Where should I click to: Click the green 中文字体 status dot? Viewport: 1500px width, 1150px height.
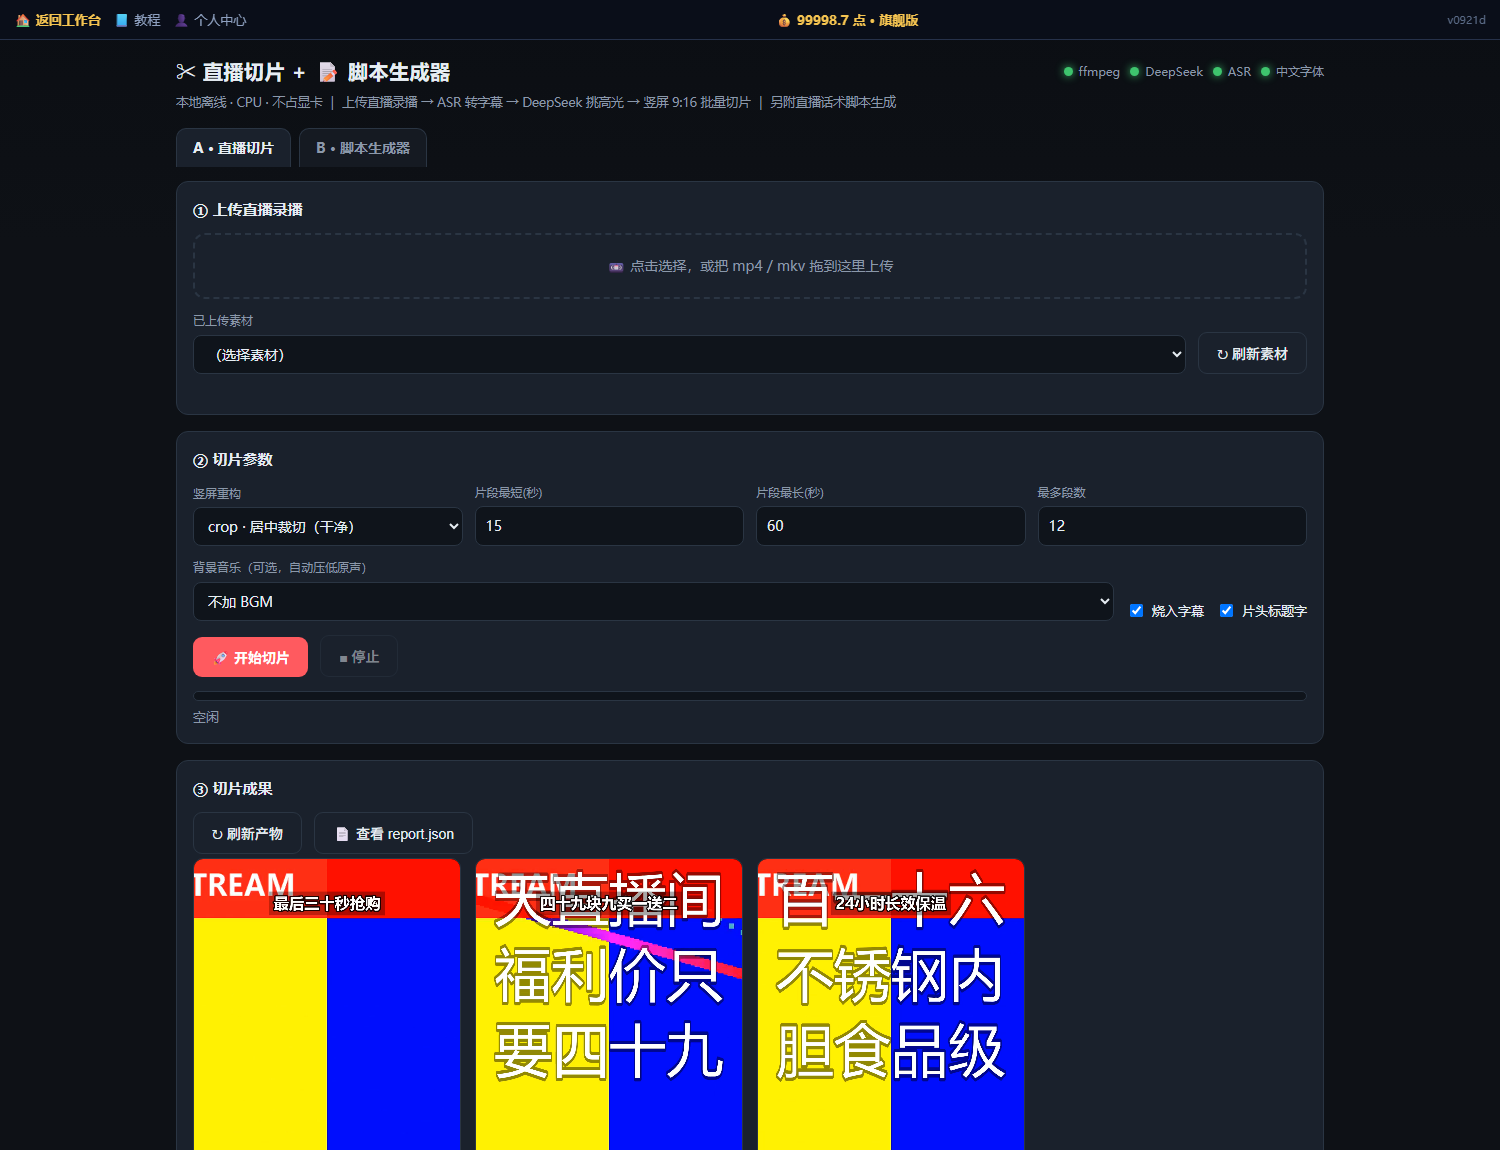point(1265,71)
